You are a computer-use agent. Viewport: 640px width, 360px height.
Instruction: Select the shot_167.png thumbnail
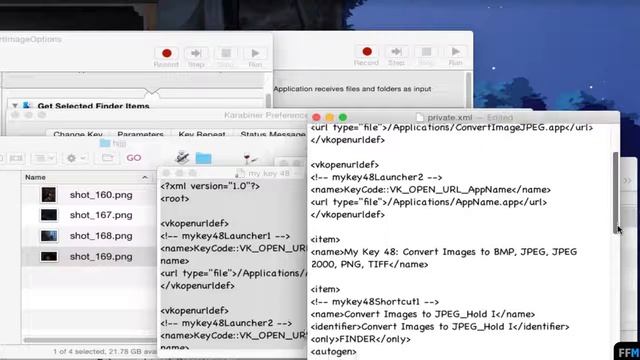tap(49, 215)
